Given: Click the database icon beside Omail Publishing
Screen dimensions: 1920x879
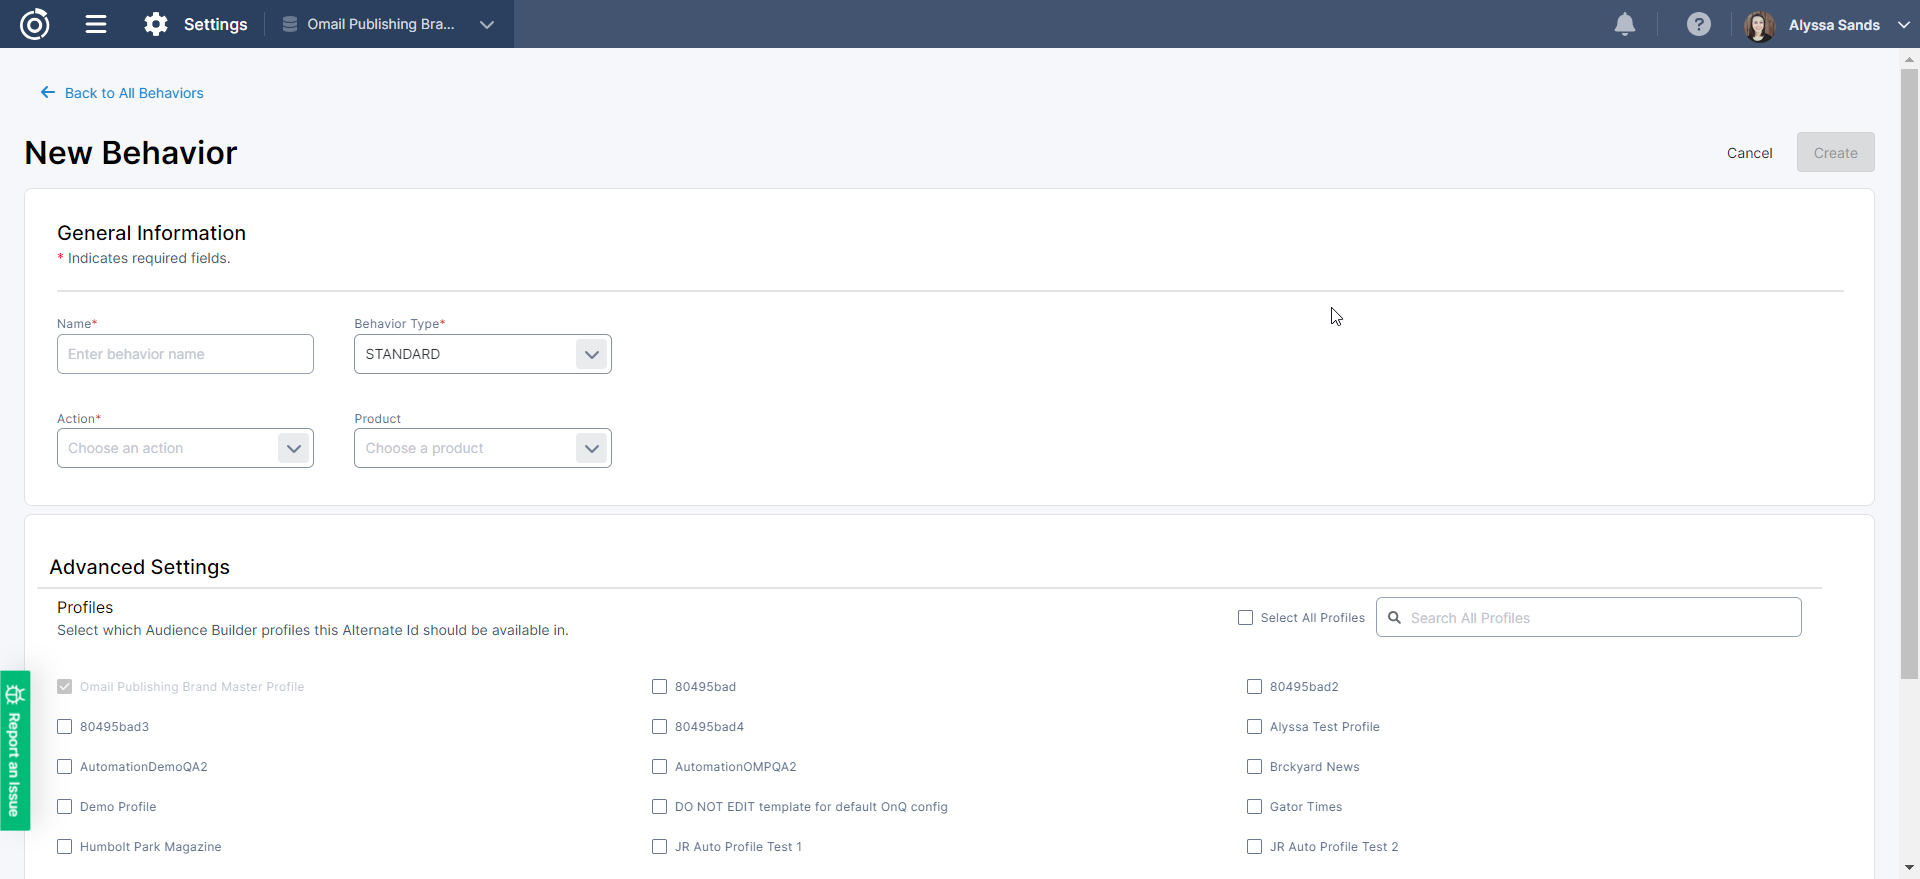Looking at the screenshot, I should 290,24.
